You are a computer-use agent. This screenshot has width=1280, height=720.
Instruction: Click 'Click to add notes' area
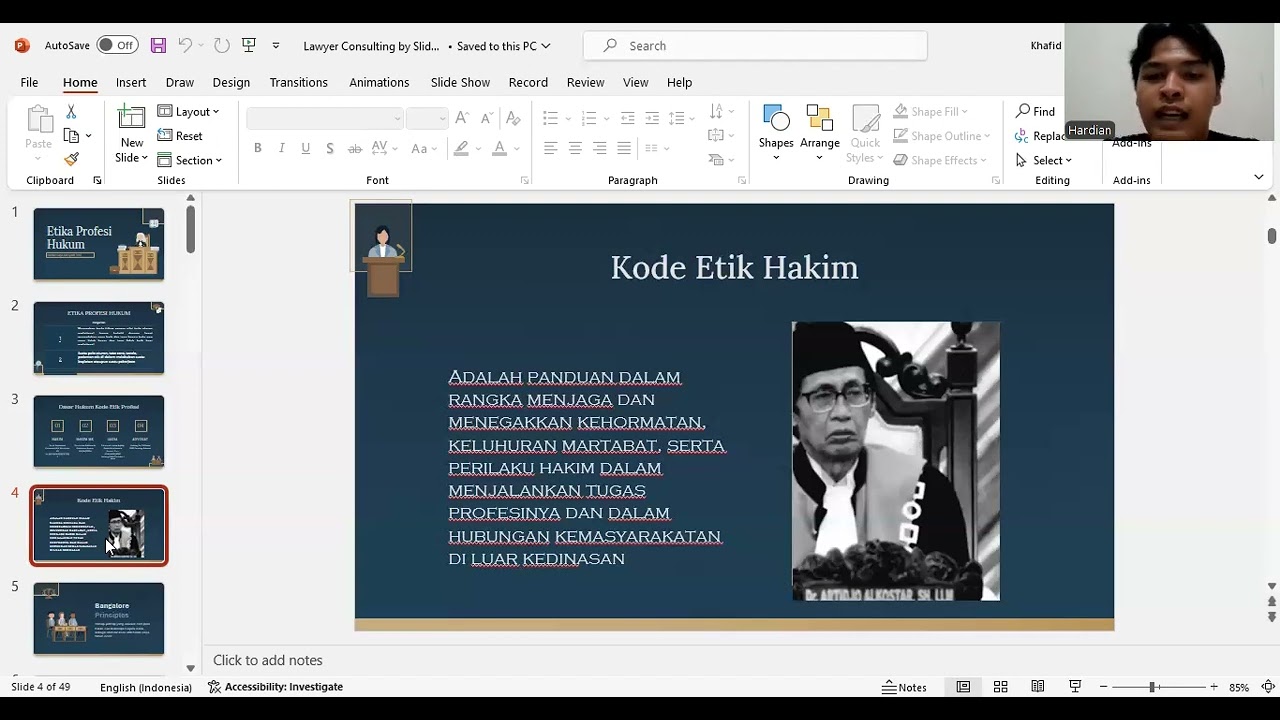(268, 660)
